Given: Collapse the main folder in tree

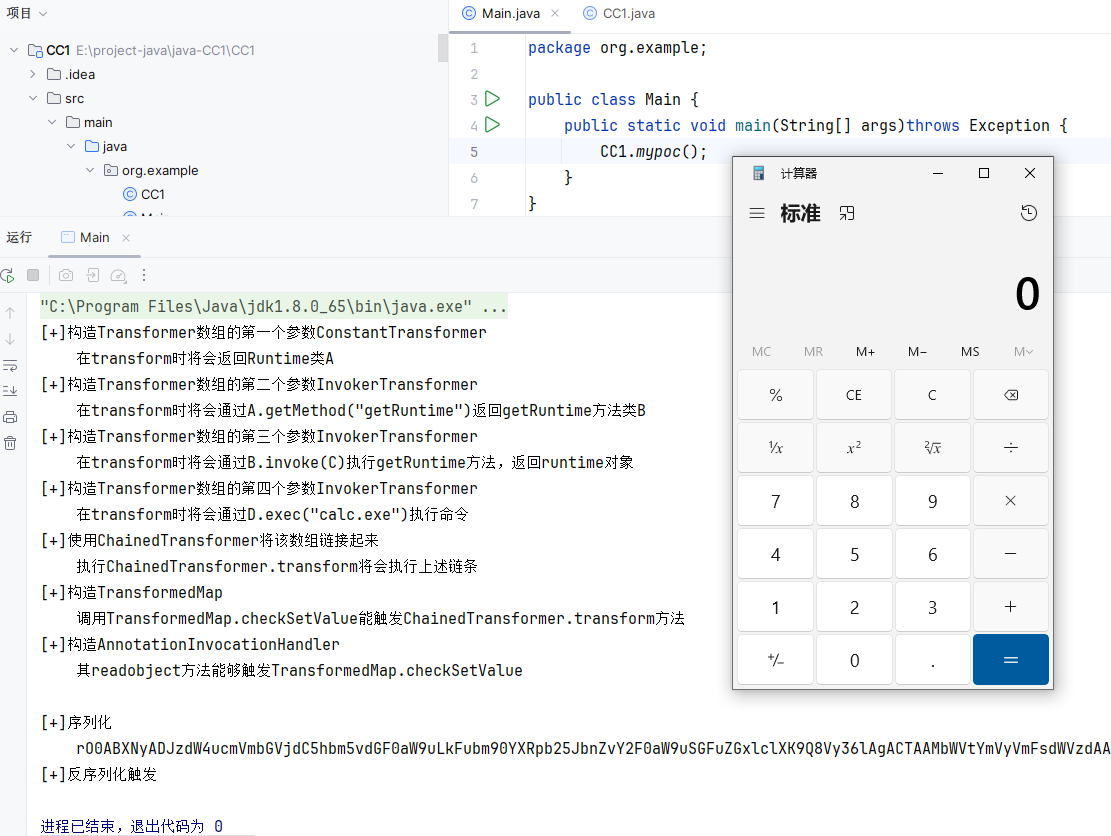Looking at the screenshot, I should pos(52,123).
